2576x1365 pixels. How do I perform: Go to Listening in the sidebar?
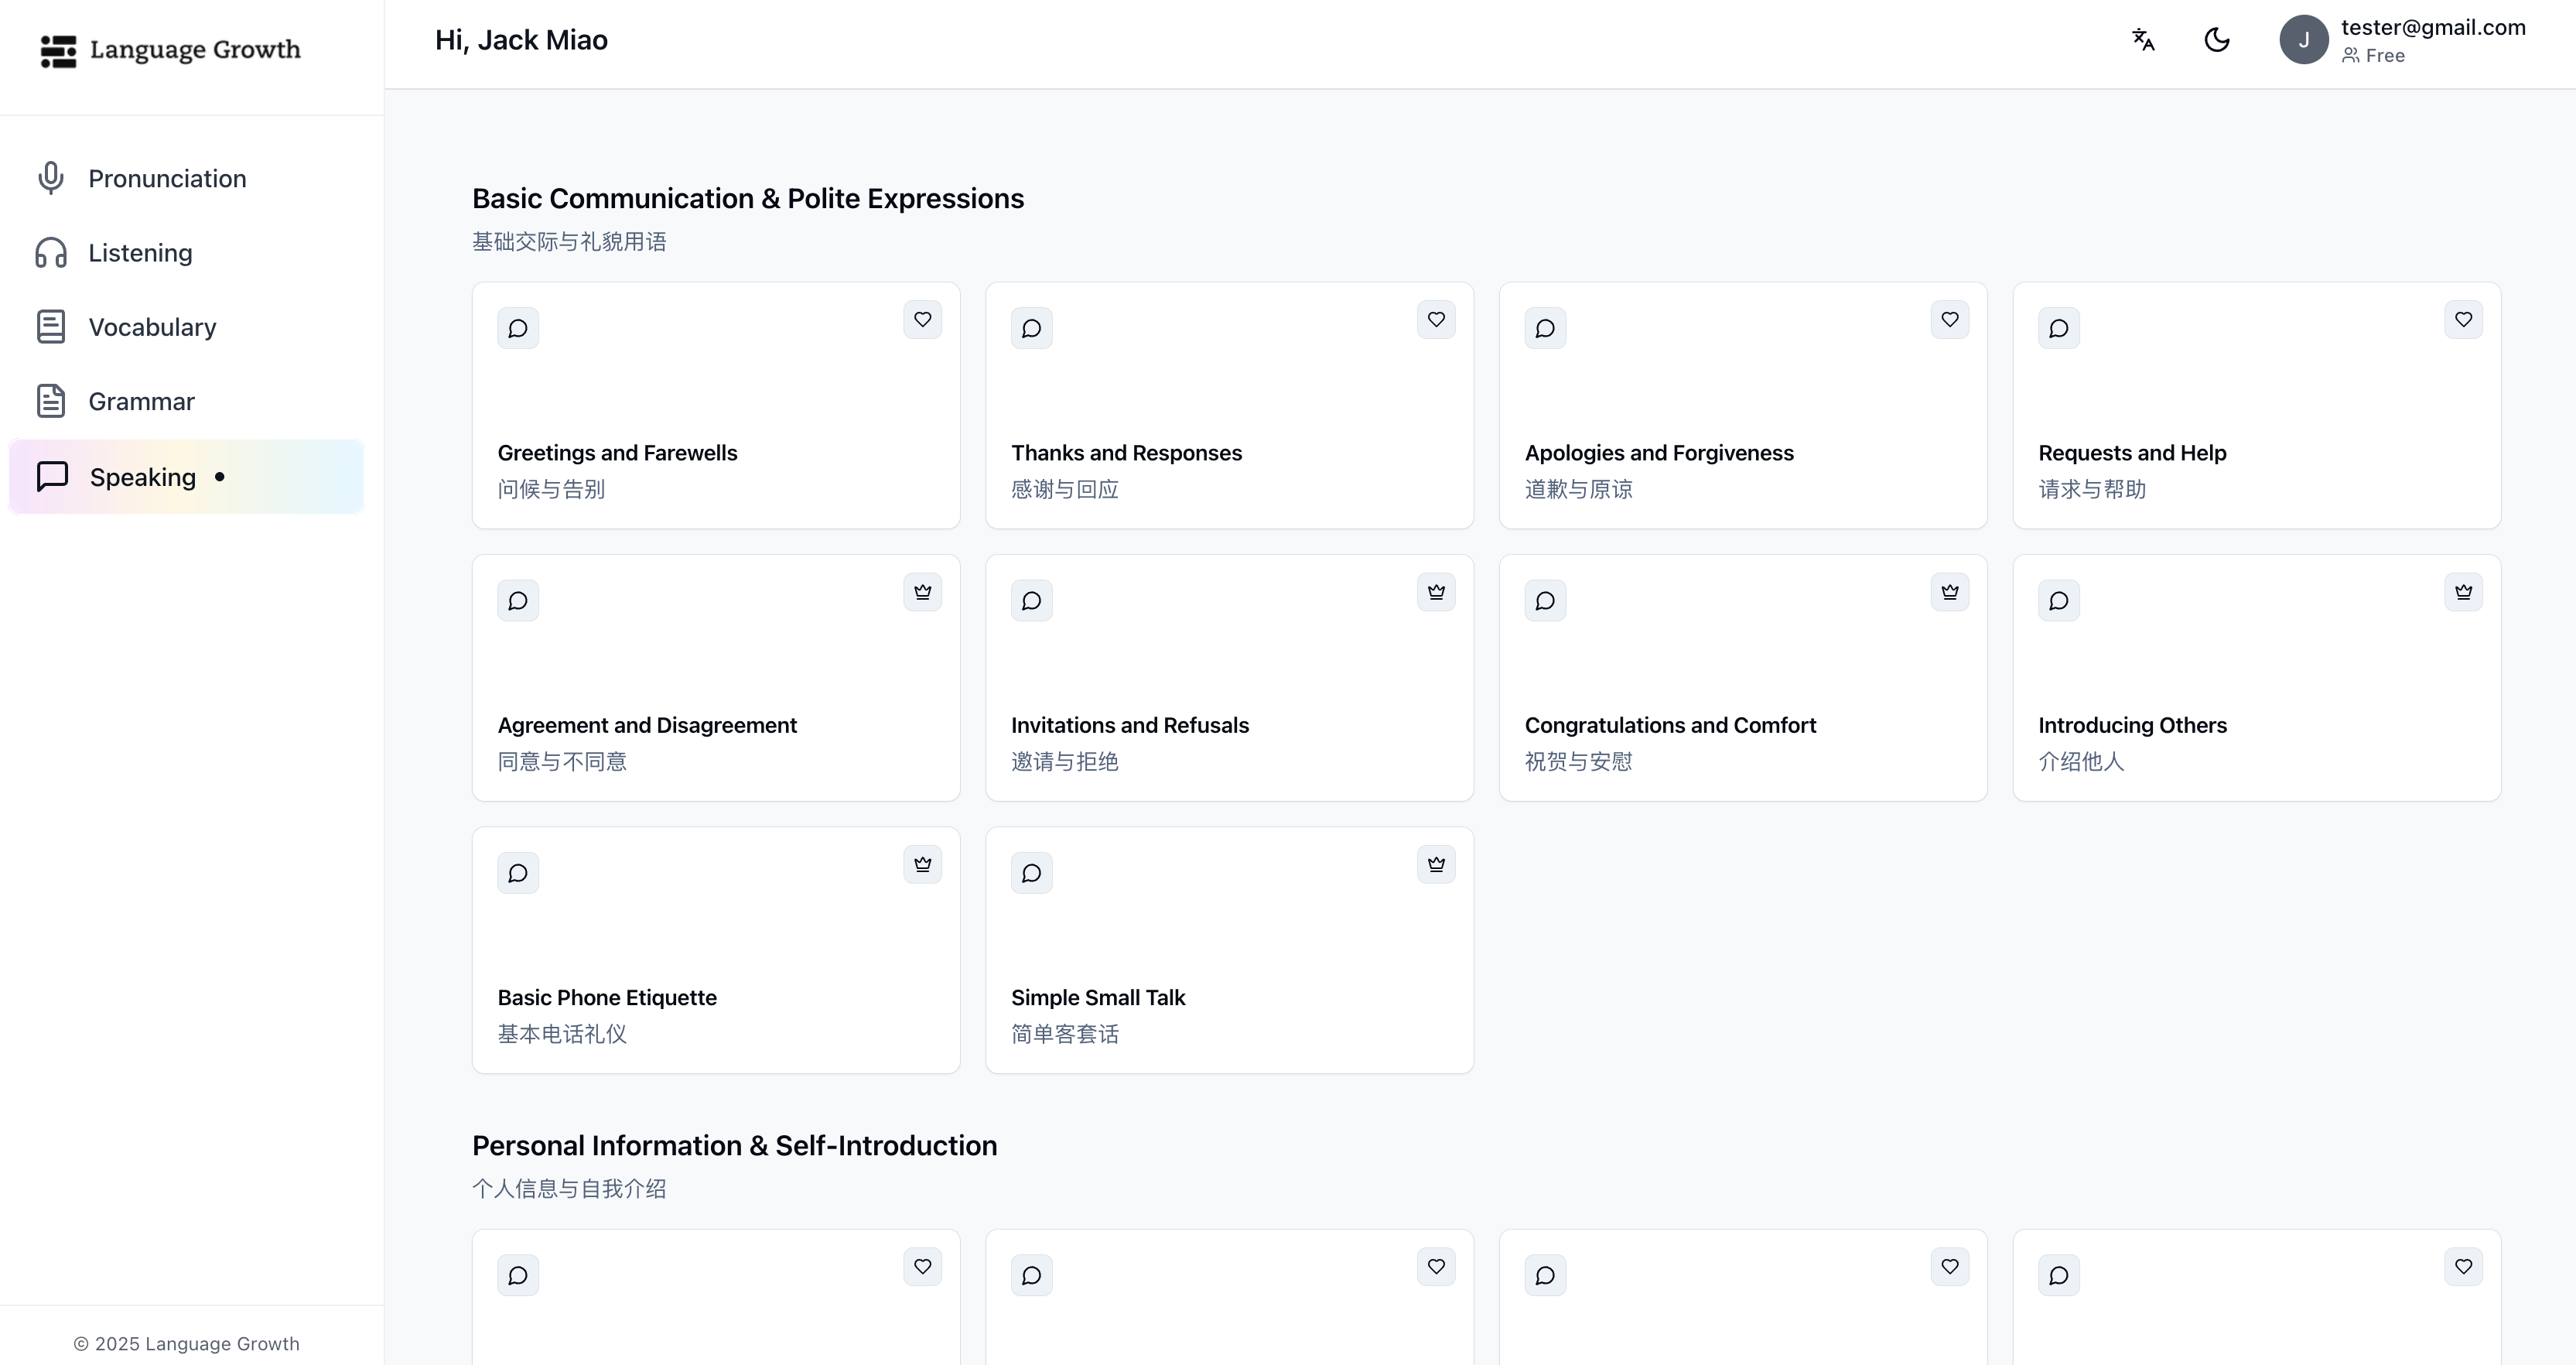[x=140, y=253]
